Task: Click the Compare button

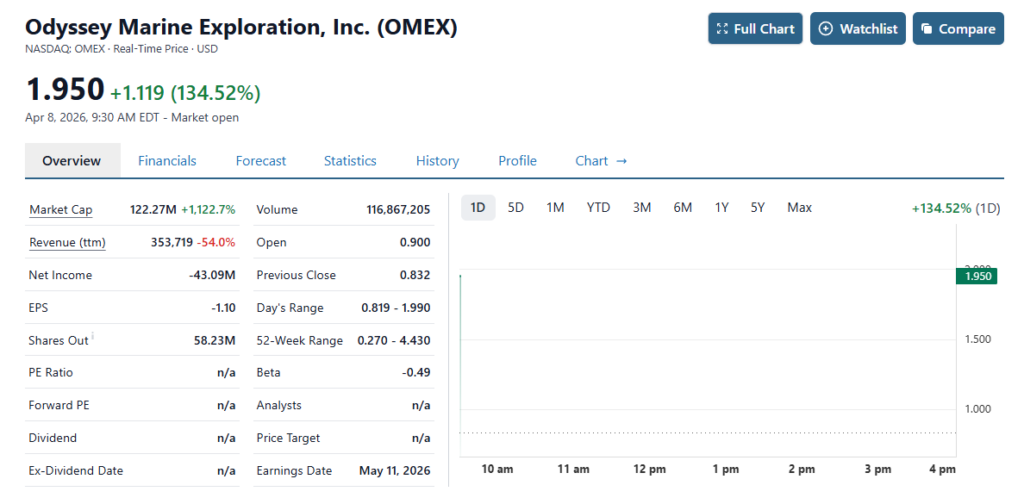Action: pyautogui.click(x=957, y=29)
